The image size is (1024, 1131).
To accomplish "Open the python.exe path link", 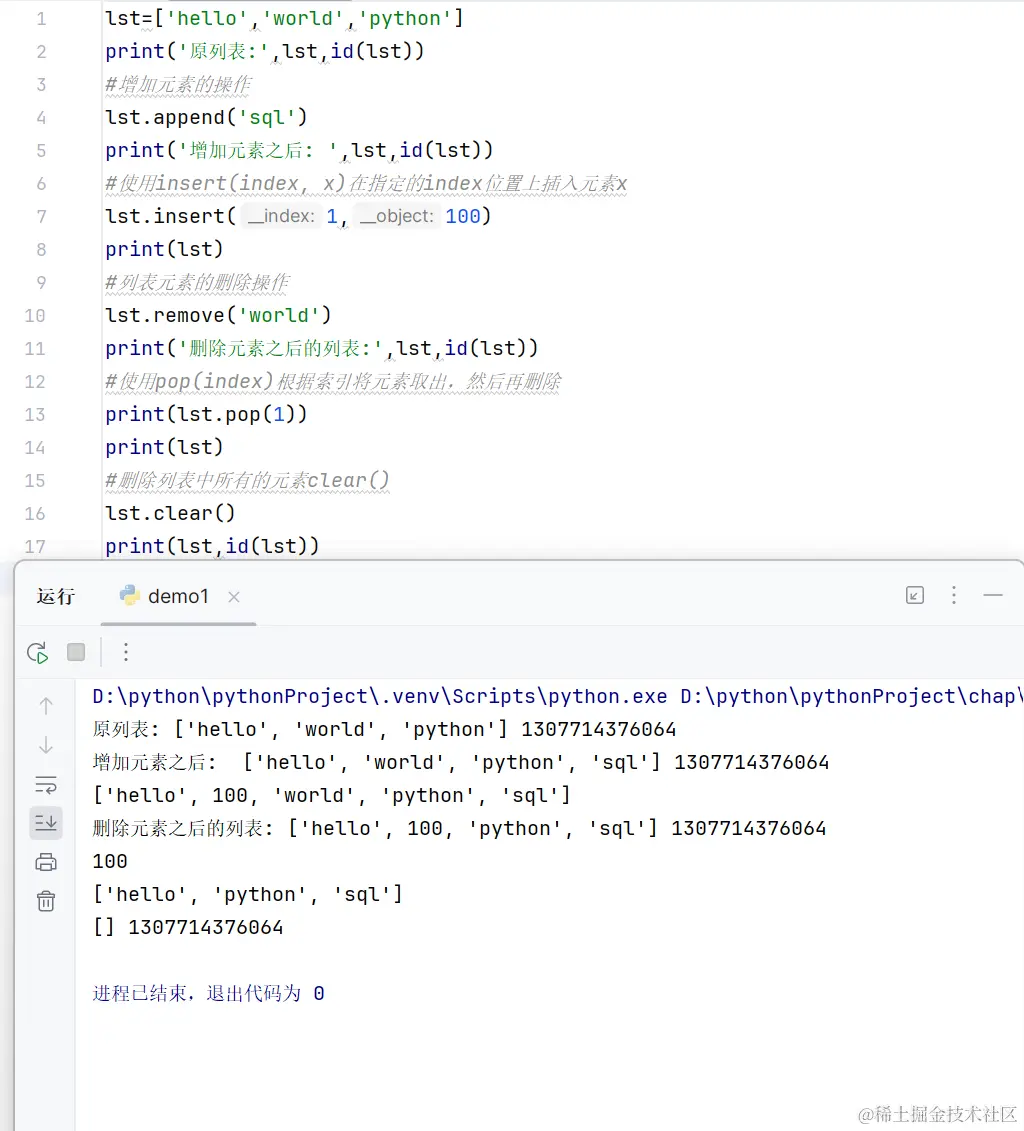I will (x=380, y=697).
